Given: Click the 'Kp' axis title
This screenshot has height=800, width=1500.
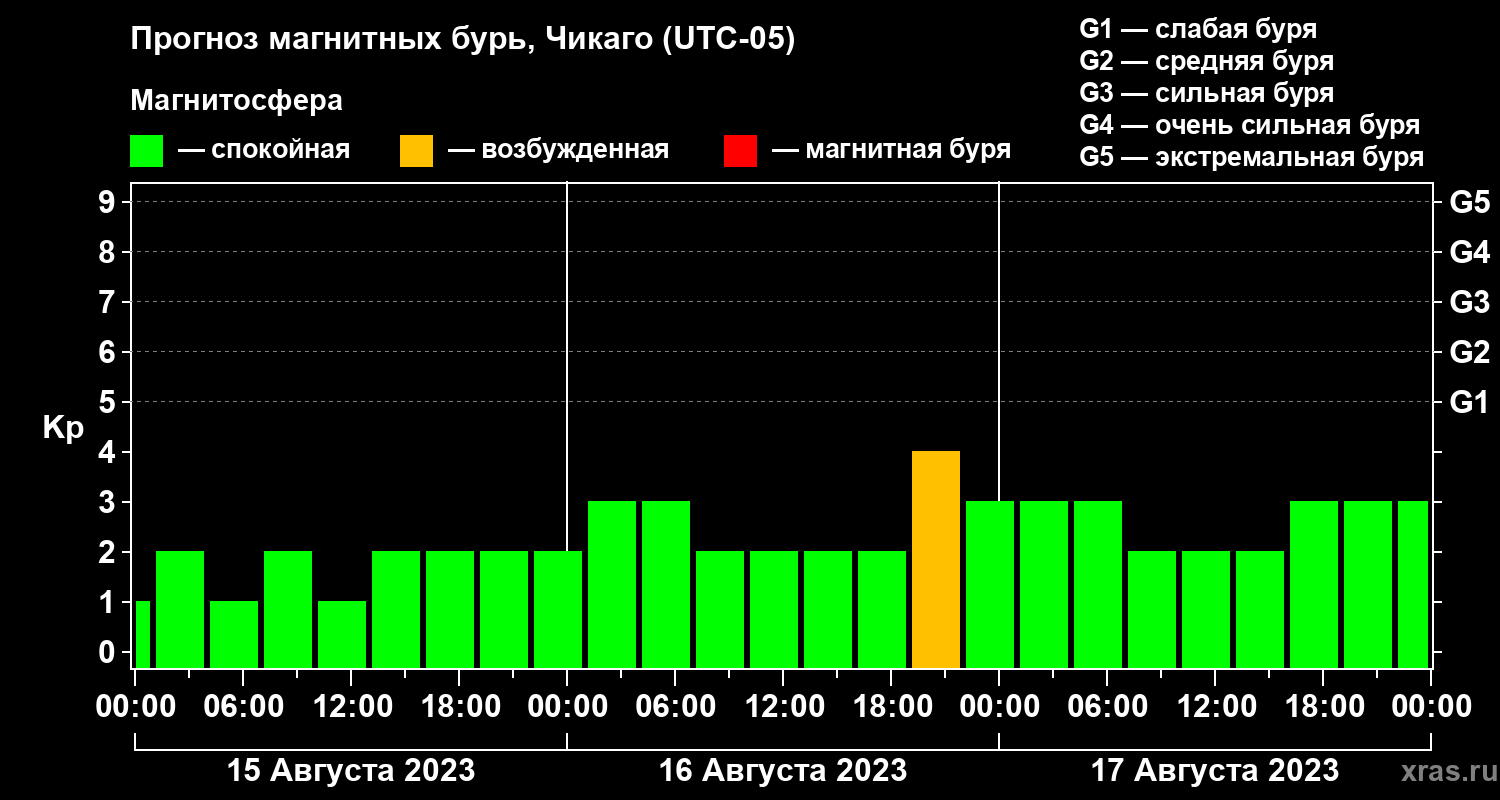Looking at the screenshot, I should [63, 427].
